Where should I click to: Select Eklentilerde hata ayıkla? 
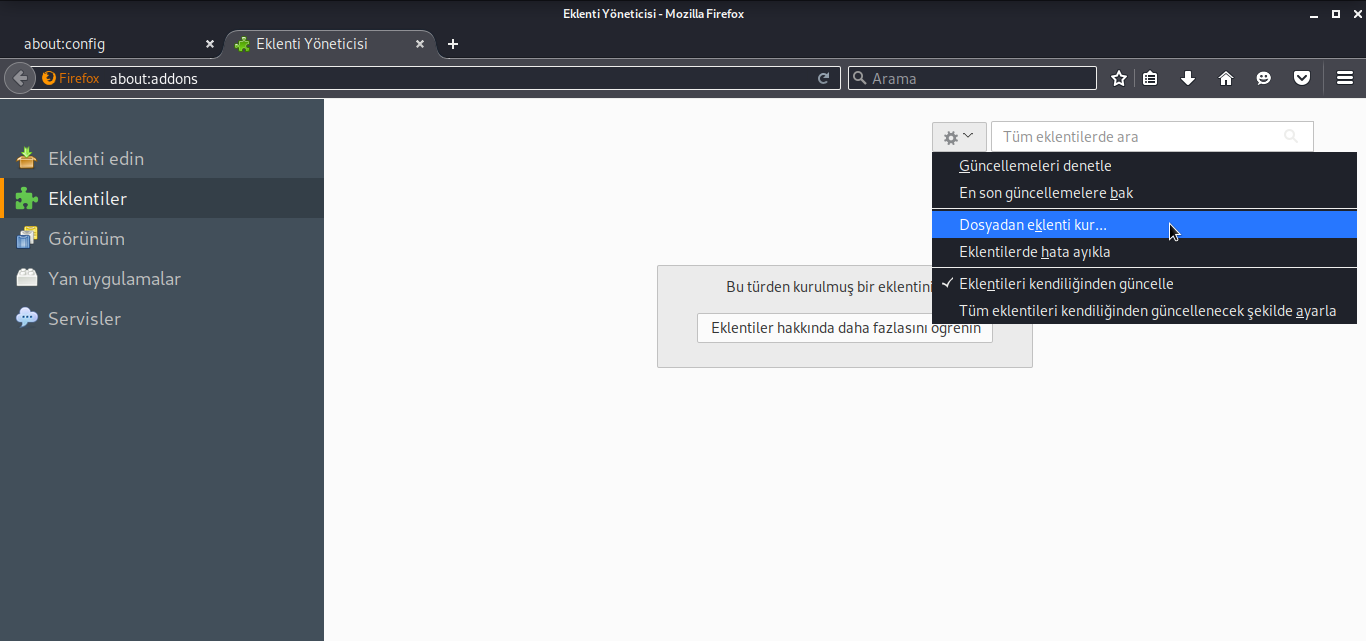pos(1144,252)
